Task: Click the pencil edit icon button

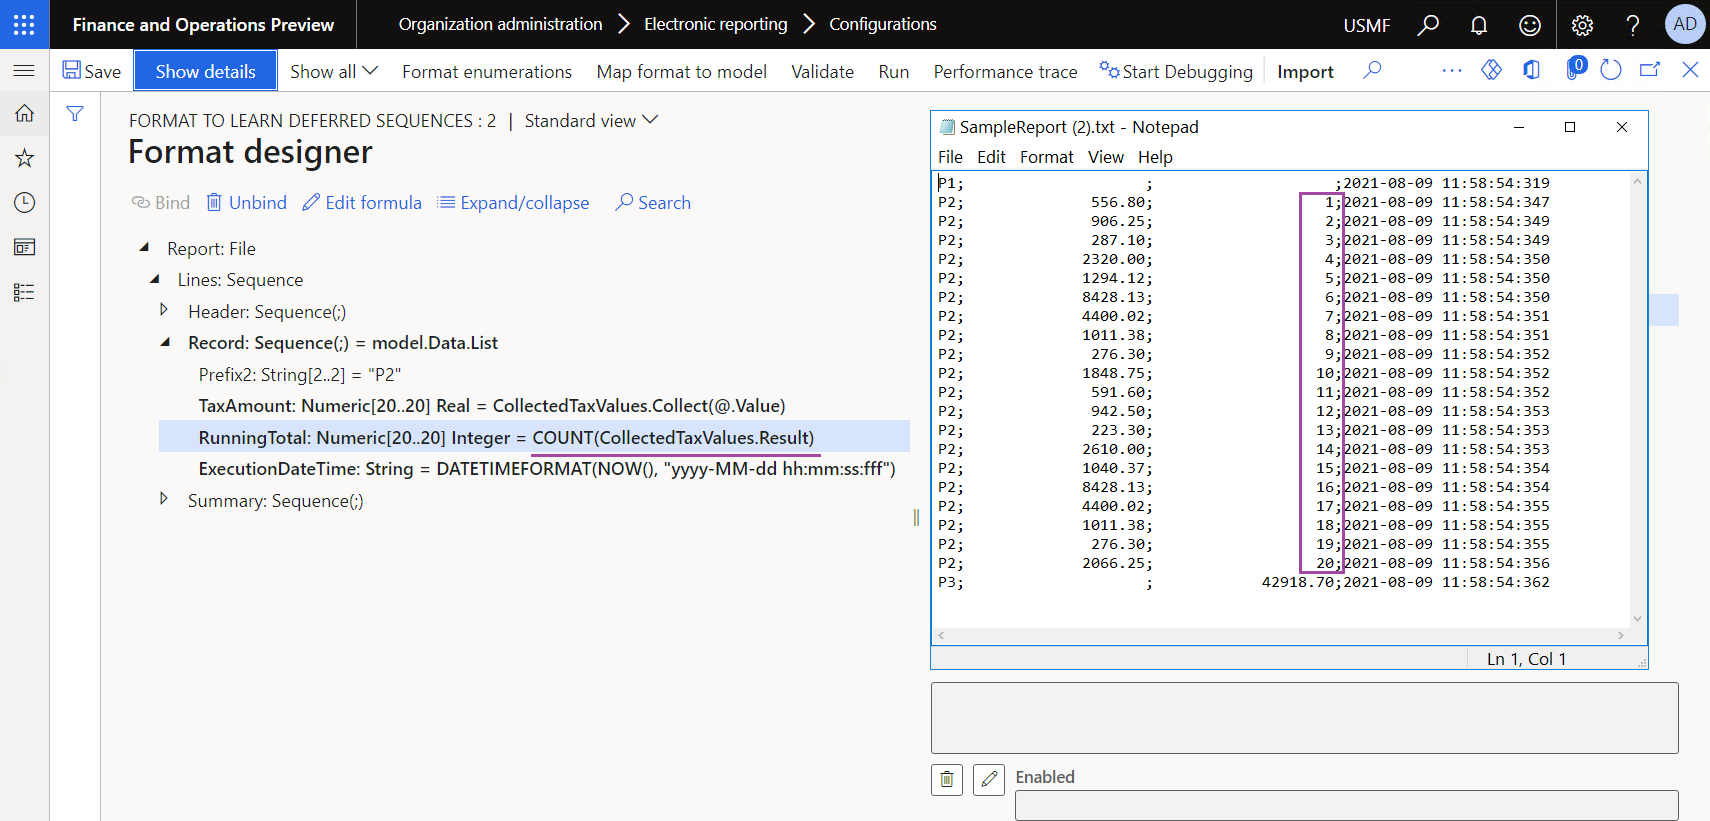Action: coord(989,779)
